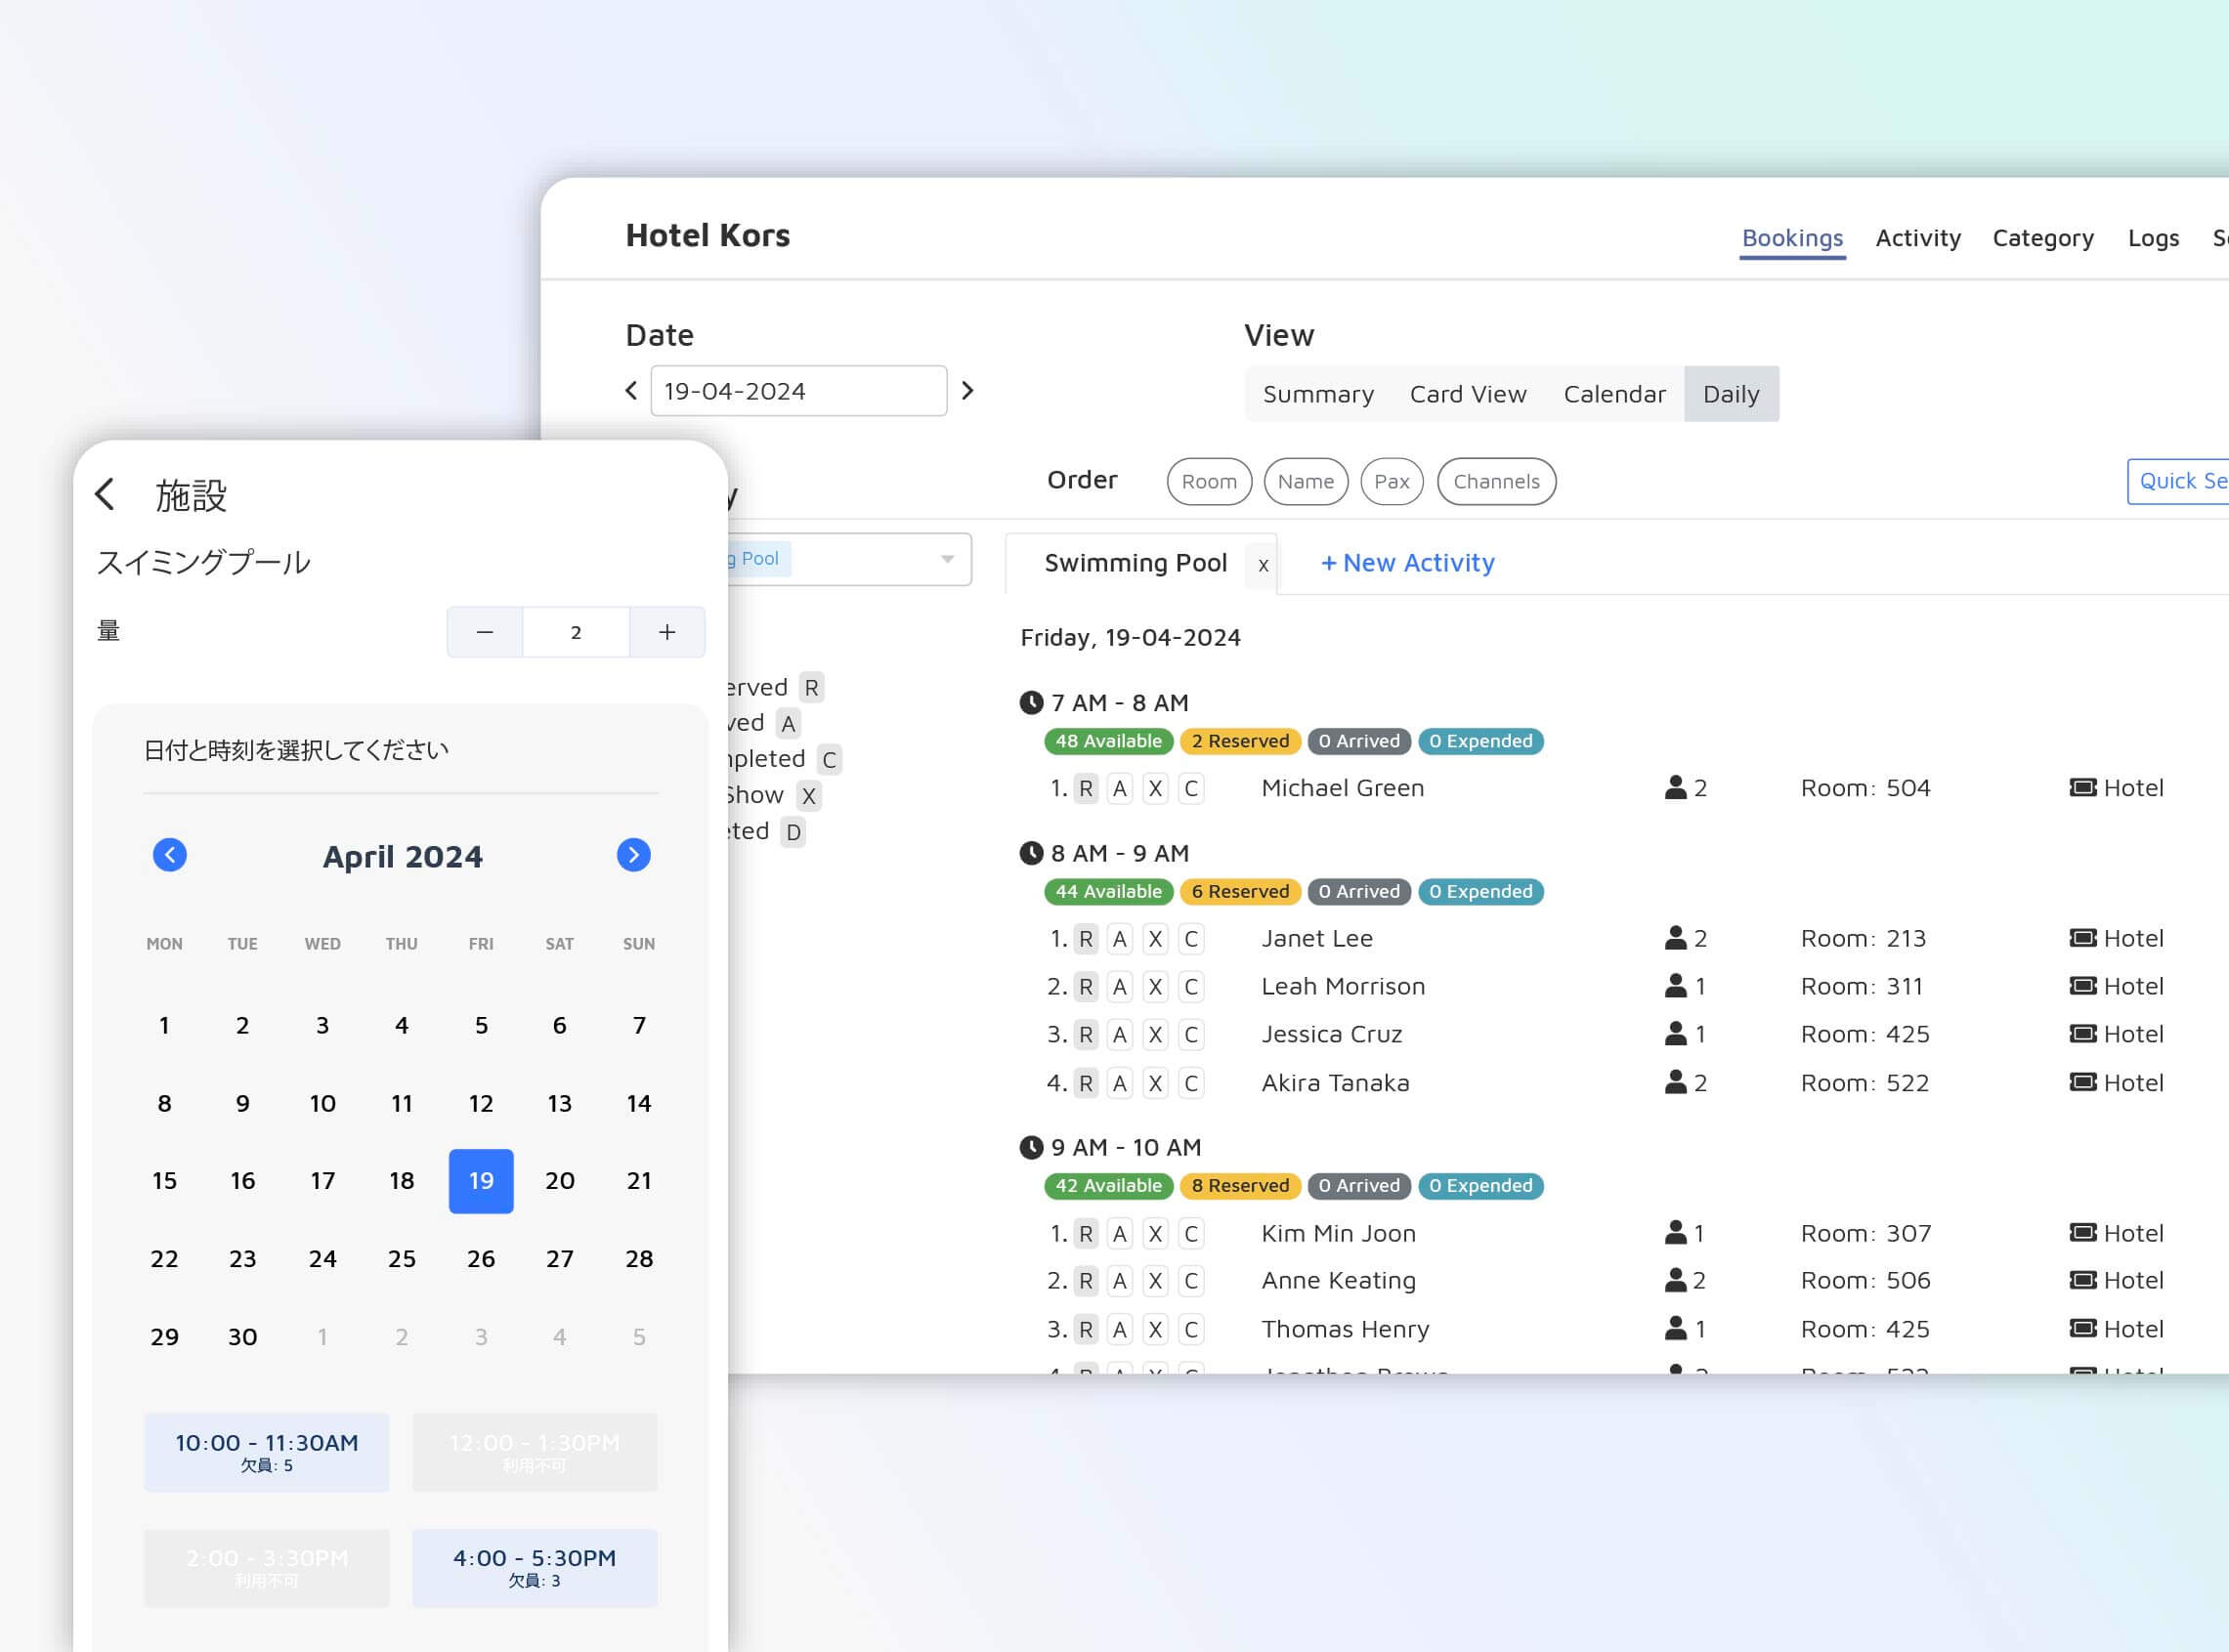Click guest name Jessica Cruz
2229x1652 pixels.
[x=1331, y=1034]
